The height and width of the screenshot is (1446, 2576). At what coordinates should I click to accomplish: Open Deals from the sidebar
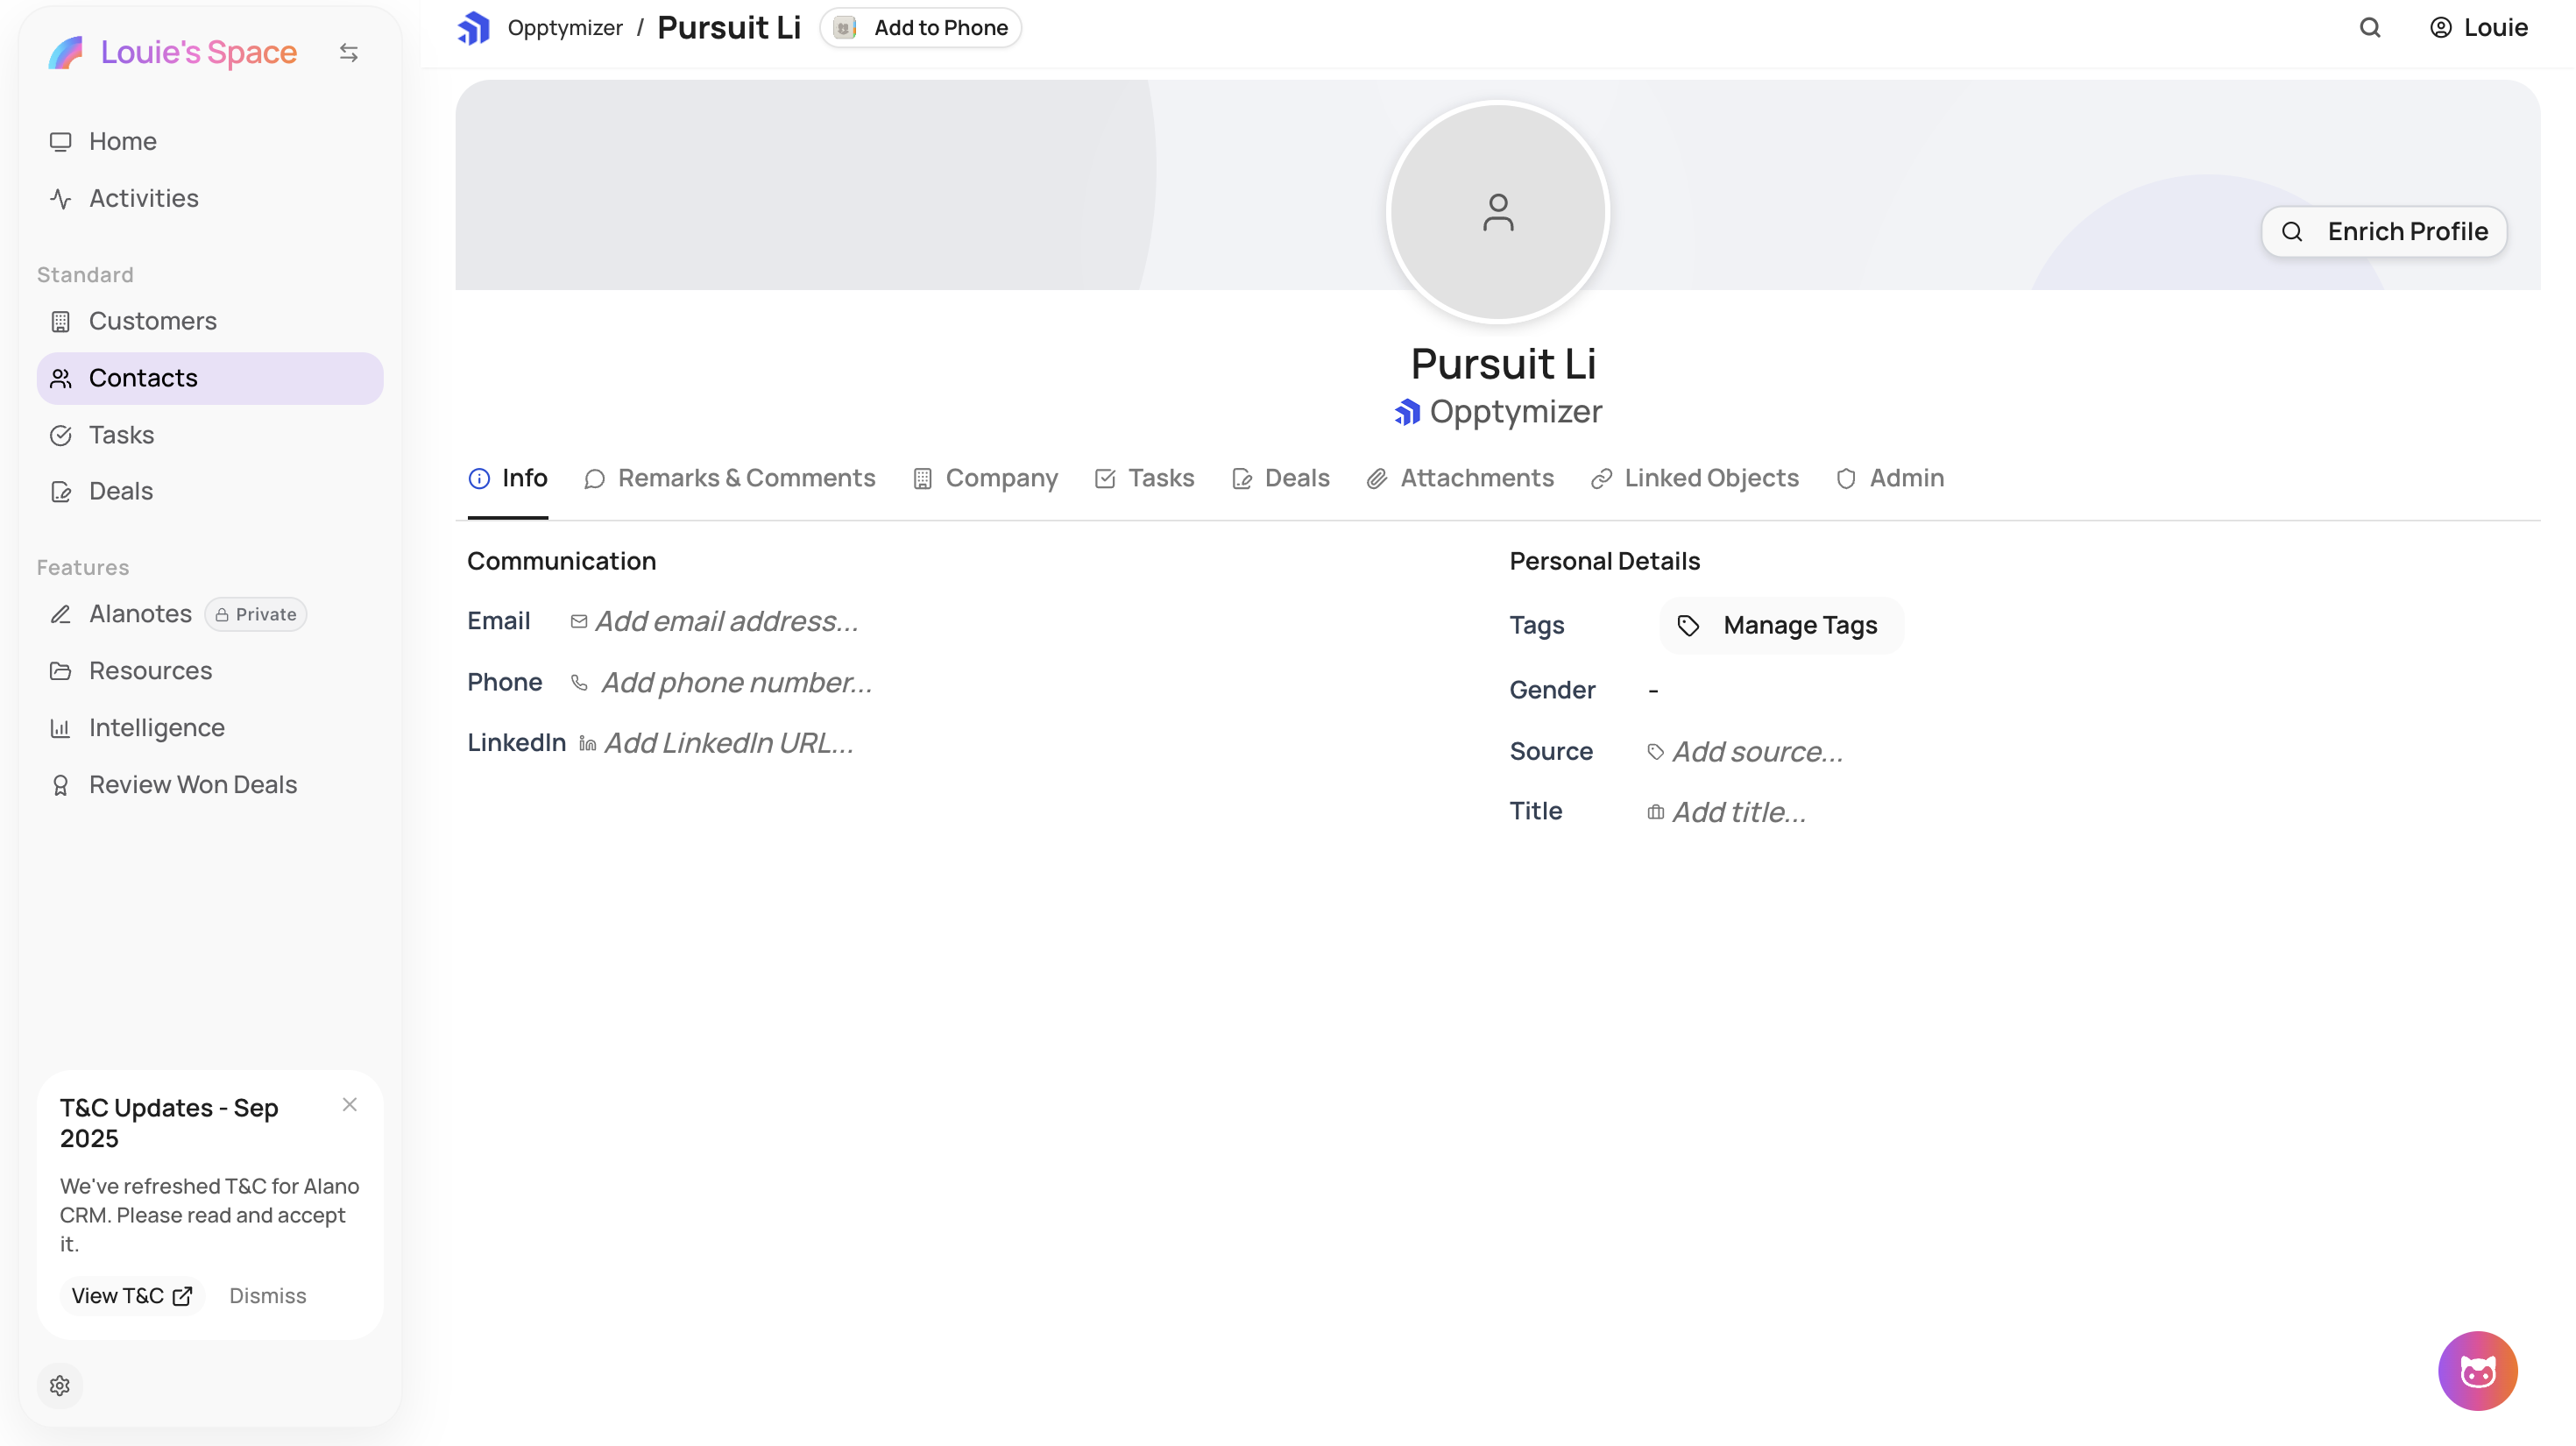pyautogui.click(x=210, y=491)
